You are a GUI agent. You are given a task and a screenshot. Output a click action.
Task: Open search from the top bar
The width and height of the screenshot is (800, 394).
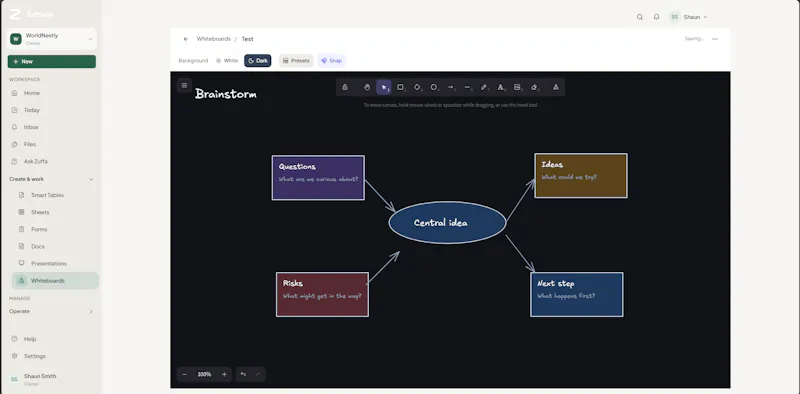[x=640, y=17]
